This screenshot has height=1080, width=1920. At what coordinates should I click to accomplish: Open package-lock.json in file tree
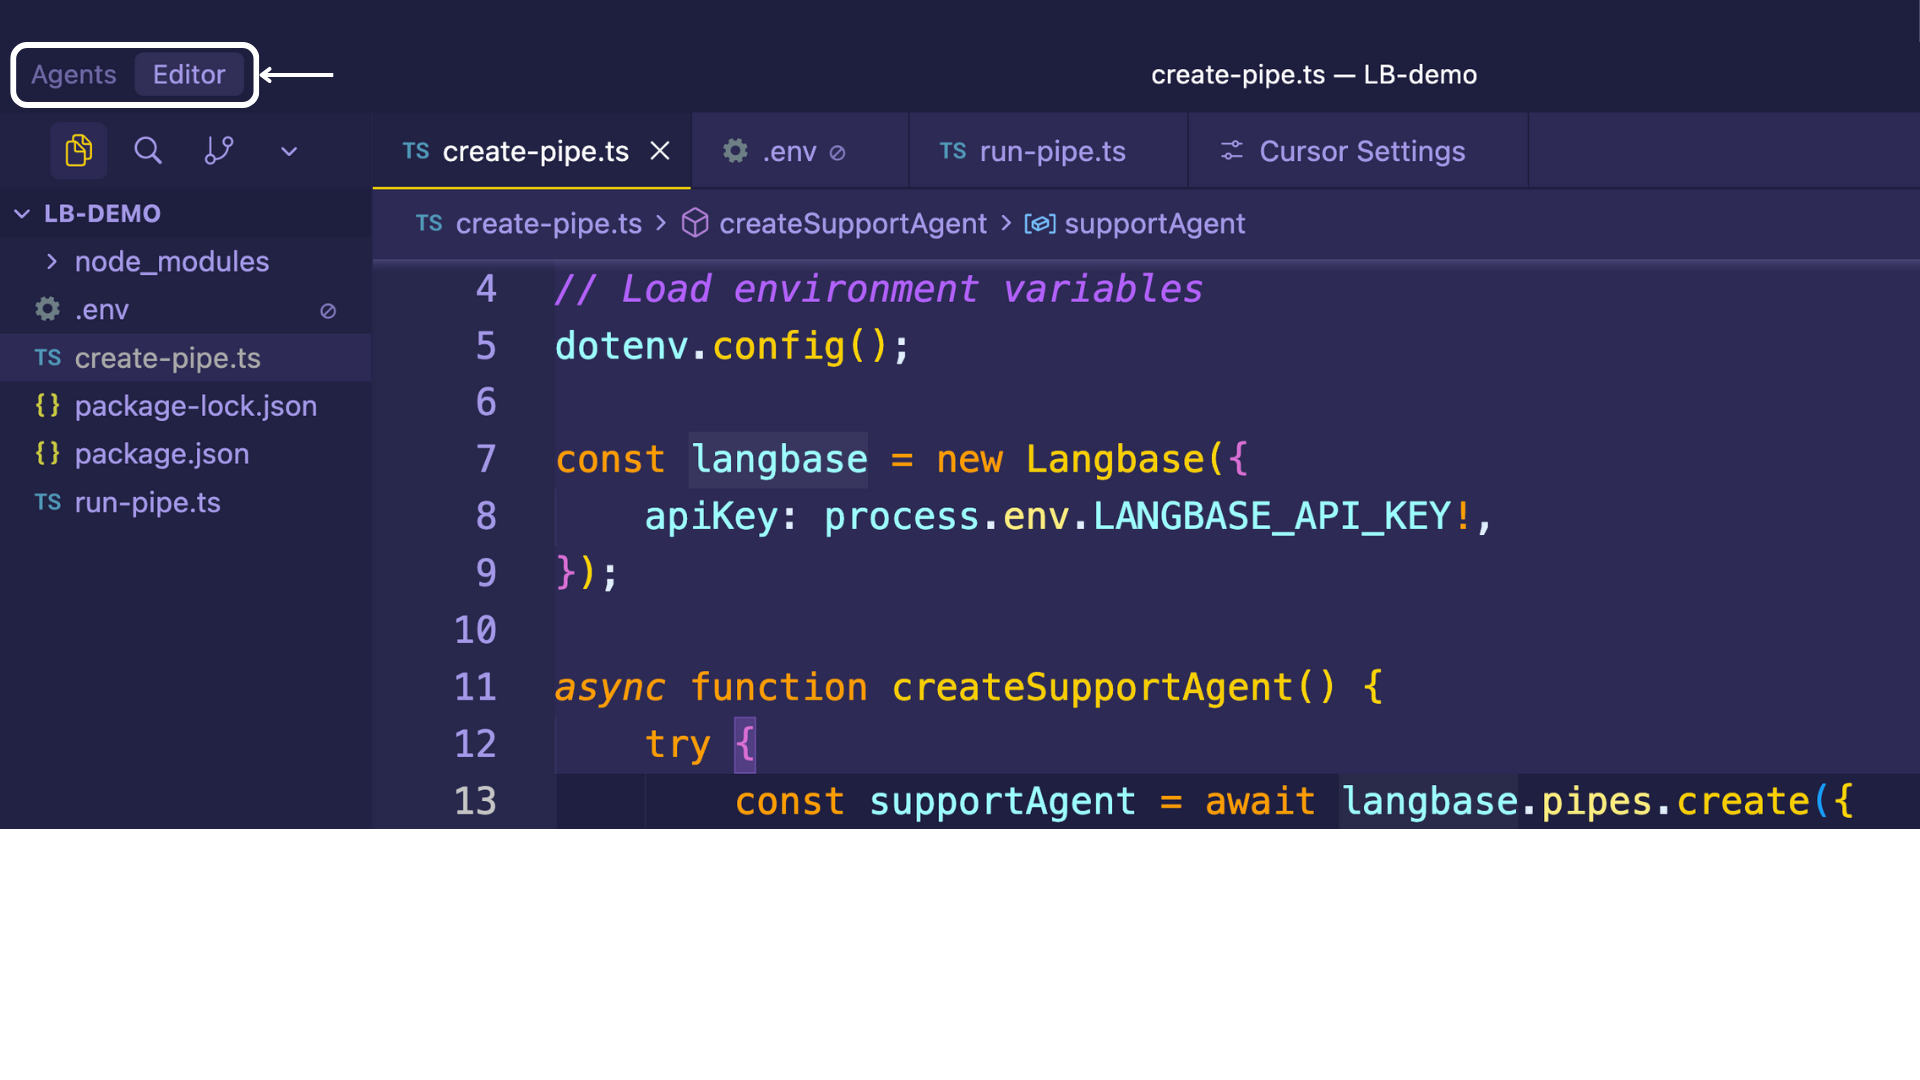pyautogui.click(x=195, y=406)
